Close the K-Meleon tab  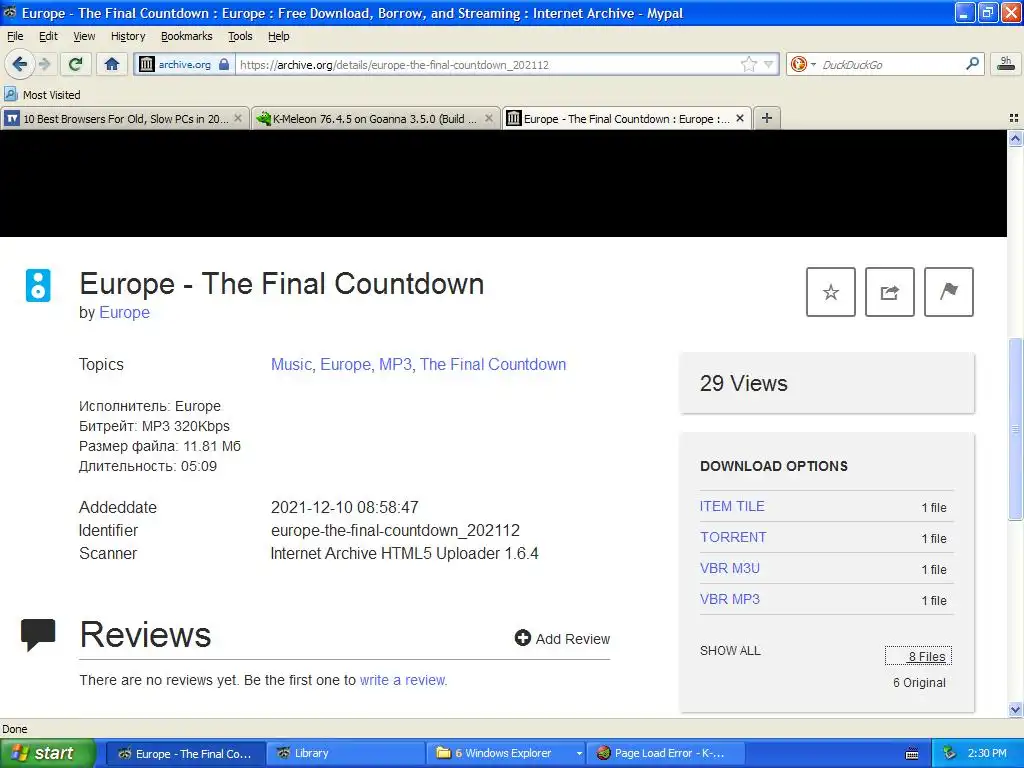pos(488,118)
